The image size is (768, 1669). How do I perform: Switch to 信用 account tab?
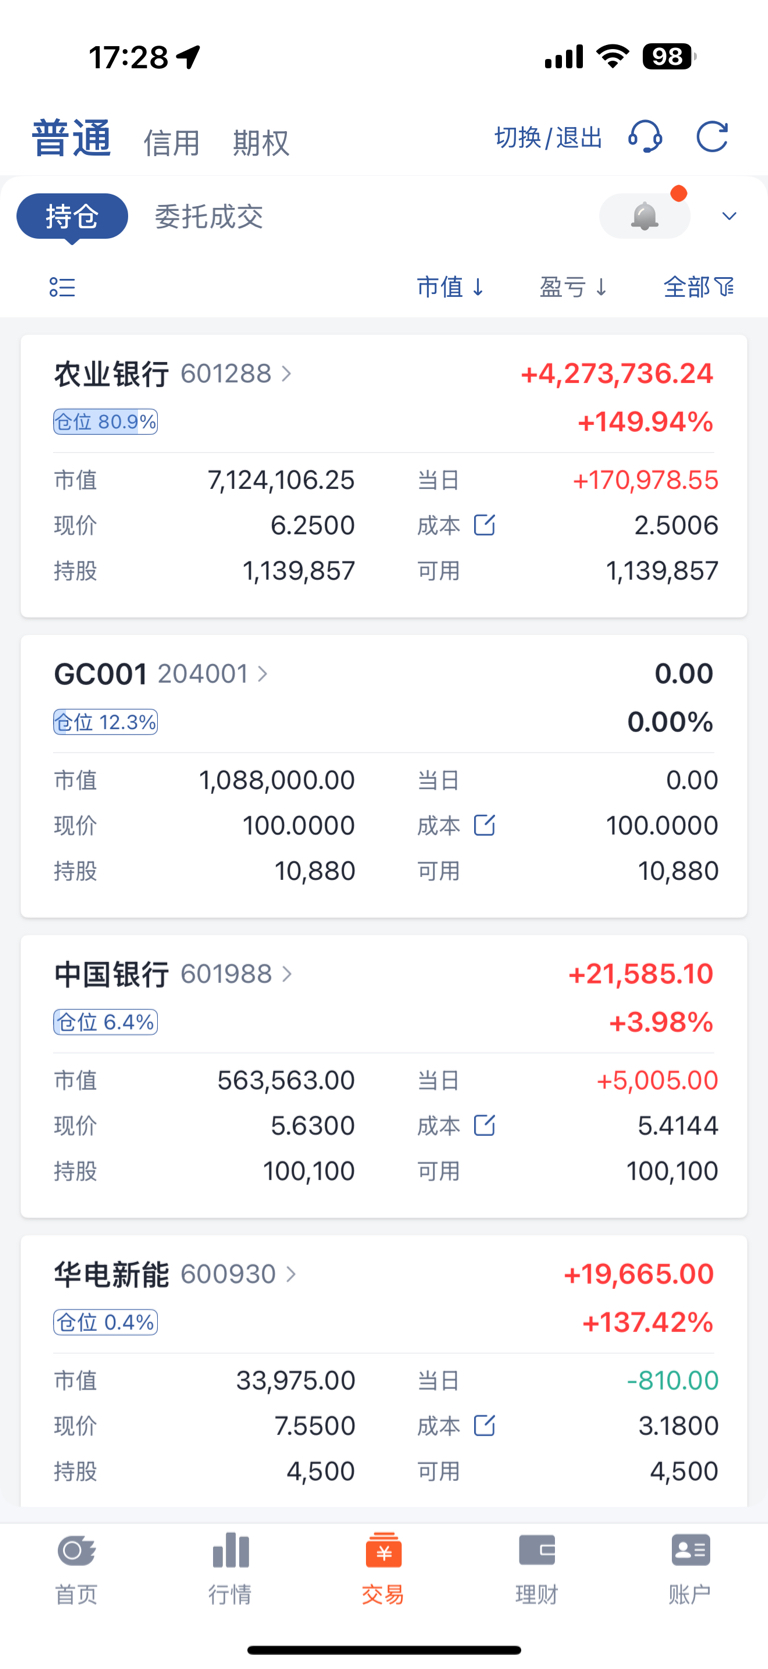point(171,143)
